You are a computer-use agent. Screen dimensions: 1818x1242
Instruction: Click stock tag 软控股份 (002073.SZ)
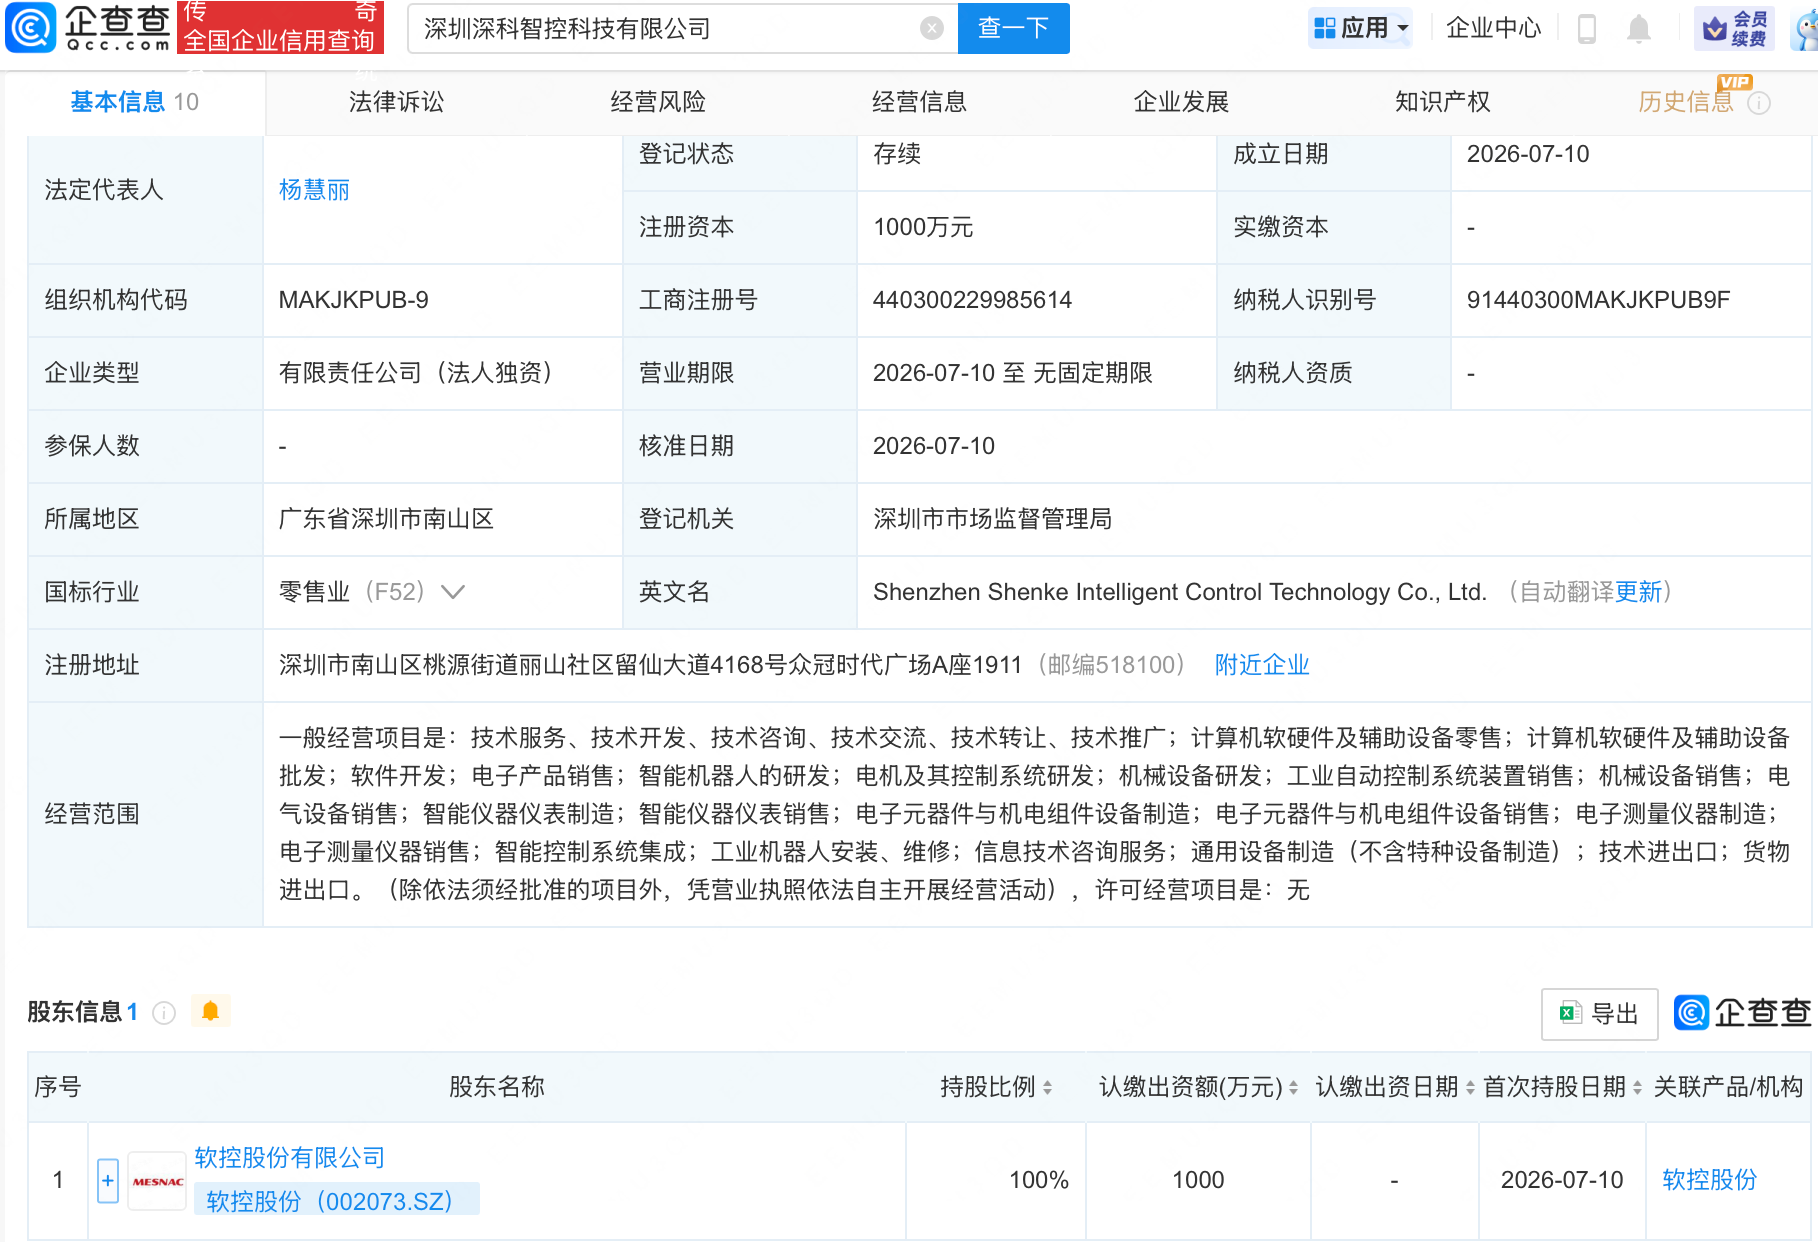pyautogui.click(x=337, y=1200)
